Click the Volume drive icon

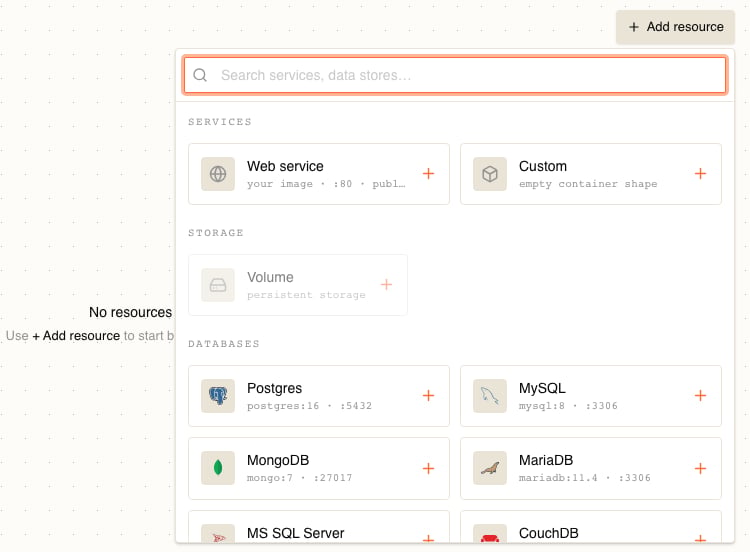point(218,285)
